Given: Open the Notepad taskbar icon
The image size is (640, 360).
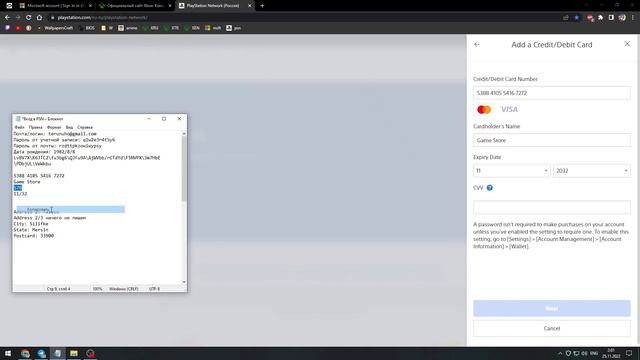Looking at the screenshot, I should pyautogui.click(x=58, y=353).
